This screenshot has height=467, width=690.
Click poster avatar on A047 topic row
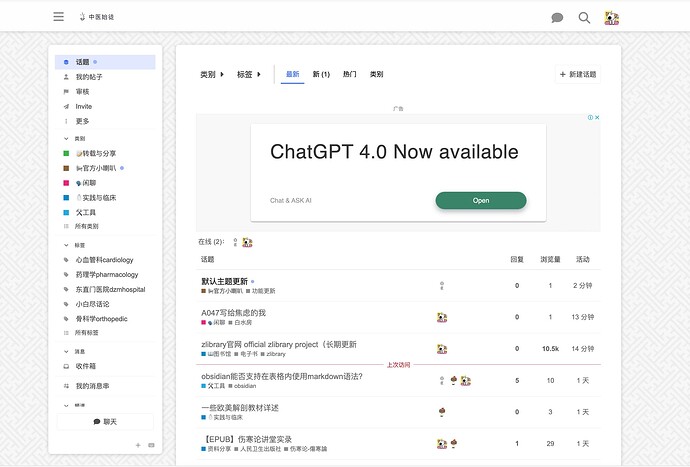pyautogui.click(x=442, y=317)
